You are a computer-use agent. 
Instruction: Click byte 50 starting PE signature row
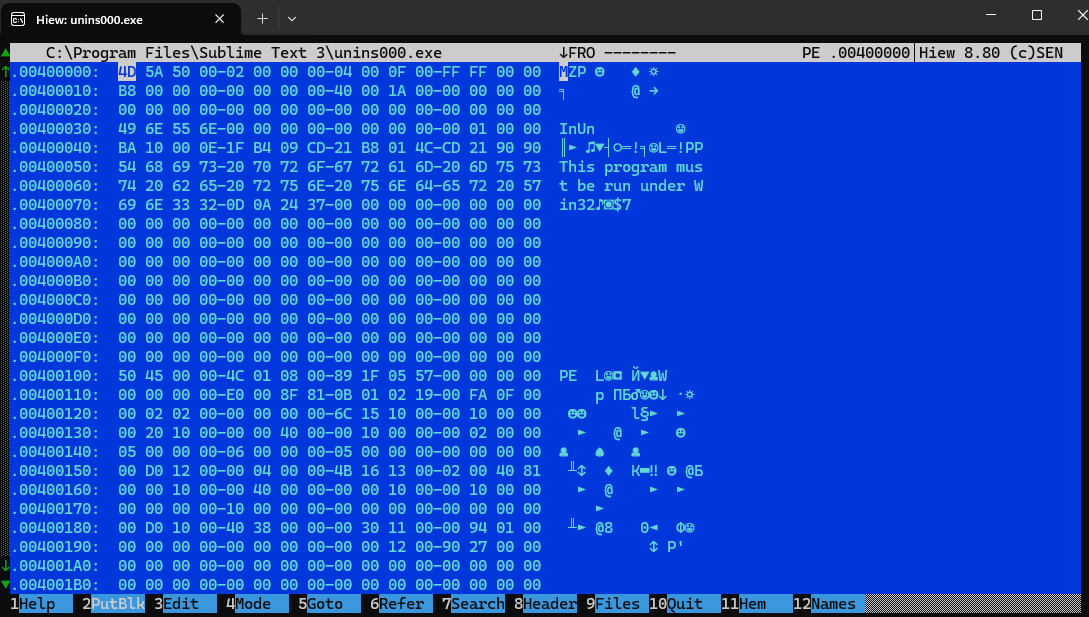coord(127,376)
